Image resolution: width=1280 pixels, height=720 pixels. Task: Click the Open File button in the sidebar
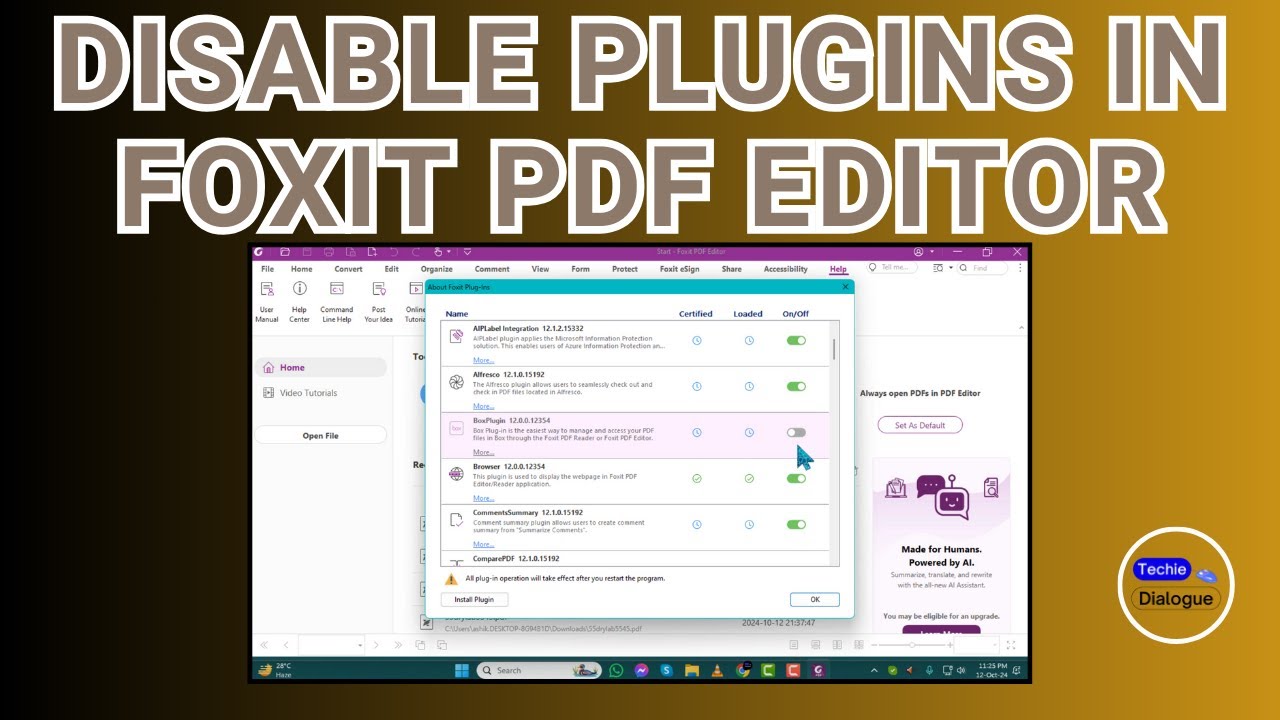tap(320, 435)
